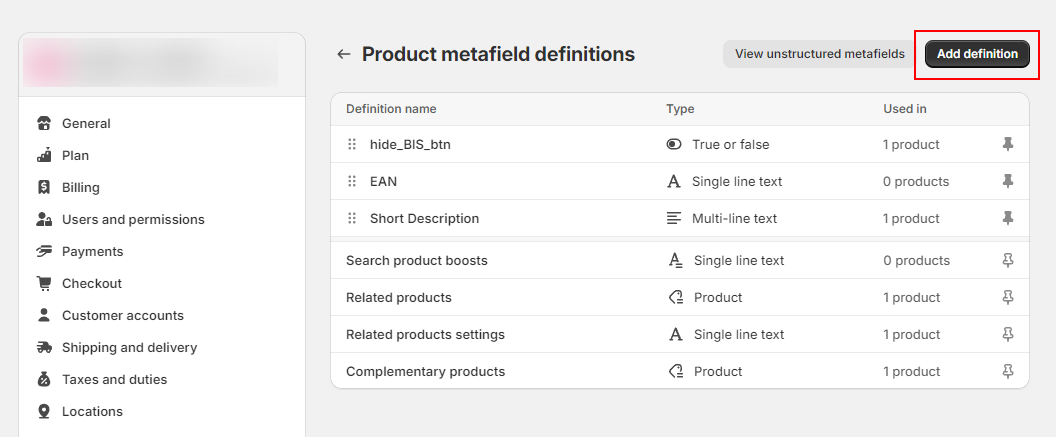Pin the Search product boosts definition
Viewport: 1056px width, 437px height.
[x=1008, y=260]
